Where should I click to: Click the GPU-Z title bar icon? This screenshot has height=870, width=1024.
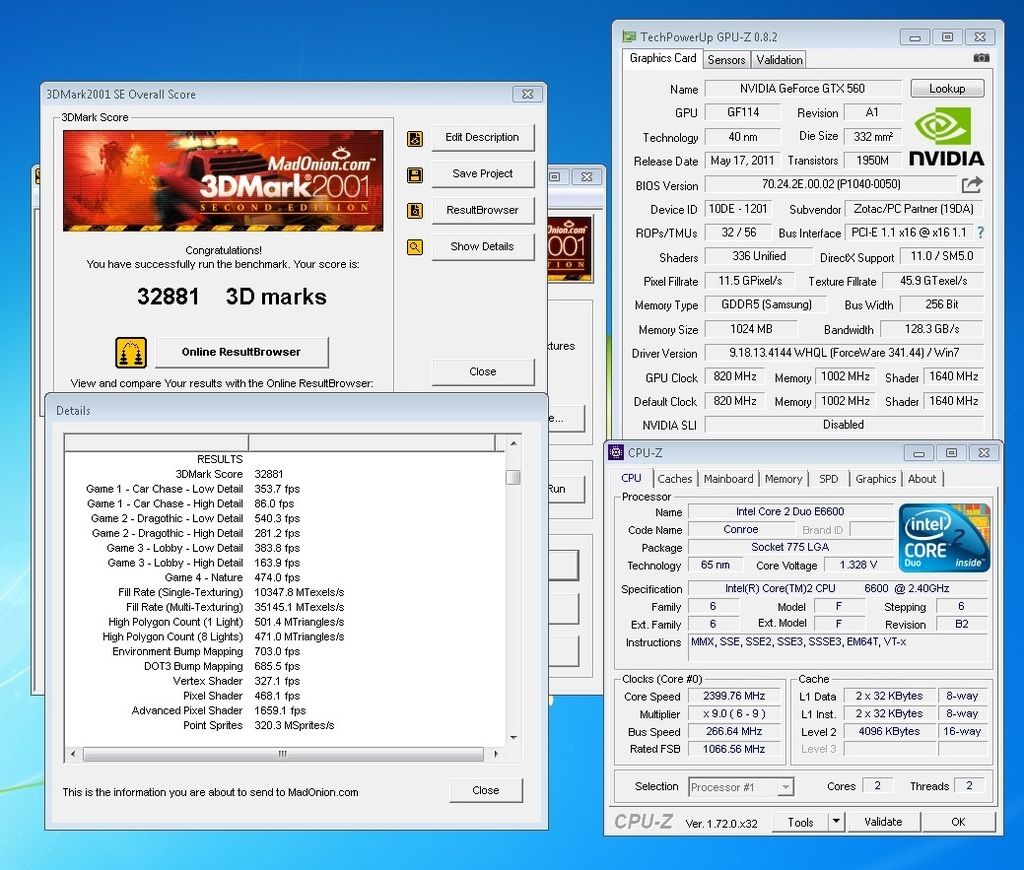pos(629,37)
